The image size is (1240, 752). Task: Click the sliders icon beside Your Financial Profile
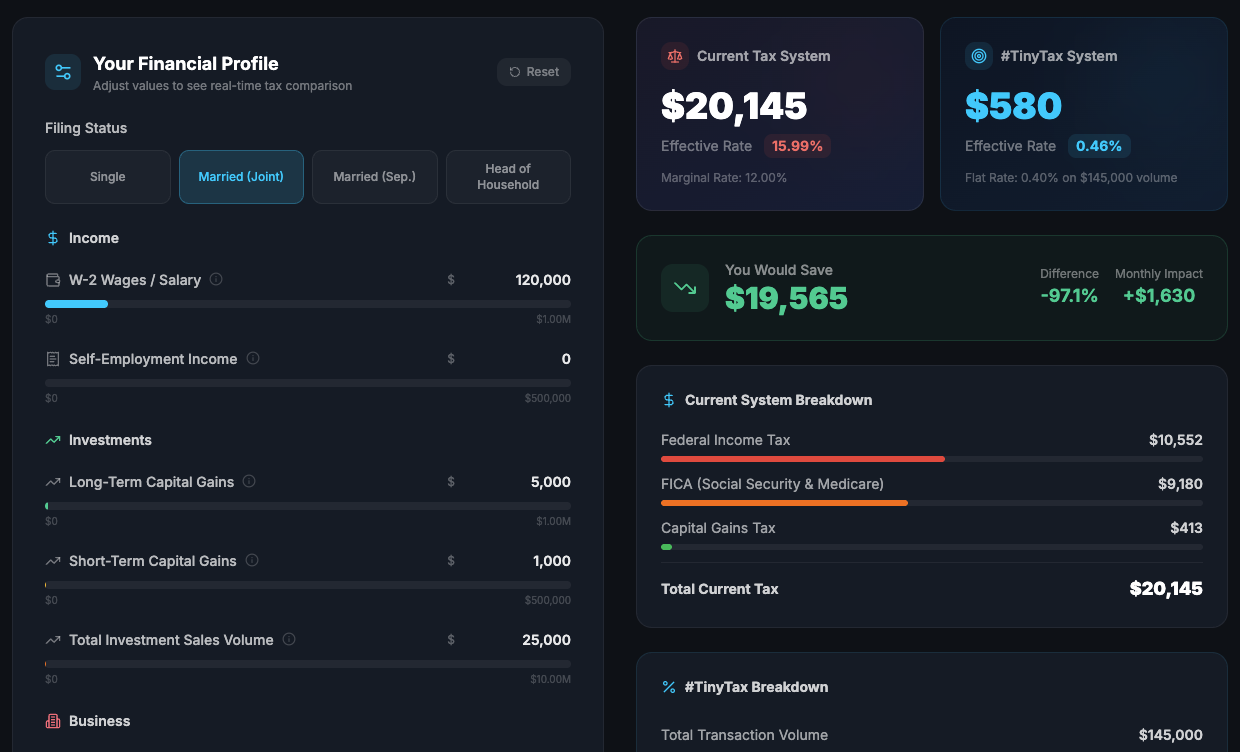click(63, 72)
